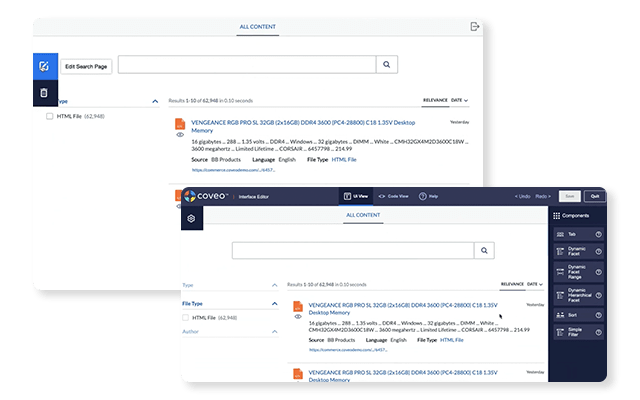This screenshot has width=640, height=400.
Task: Open Date sort dropdown in Interface Editor
Action: tap(539, 284)
